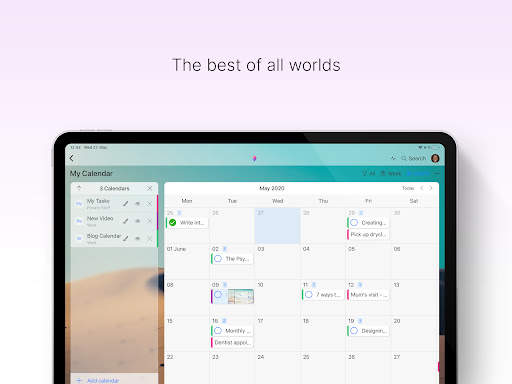Viewport: 512px width, 384px height.
Task: Go to the previous month
Action: (x=422, y=188)
